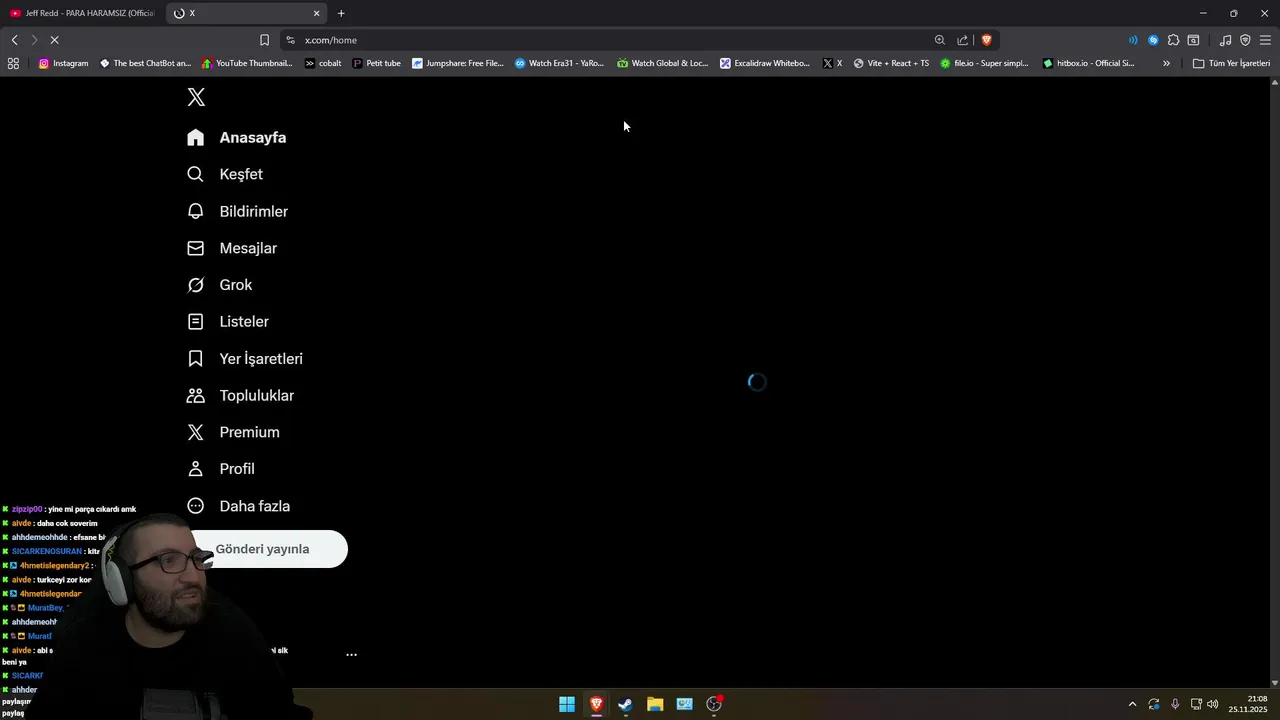Click chat message by zipzip00
1280x720 pixels.
(x=70, y=509)
